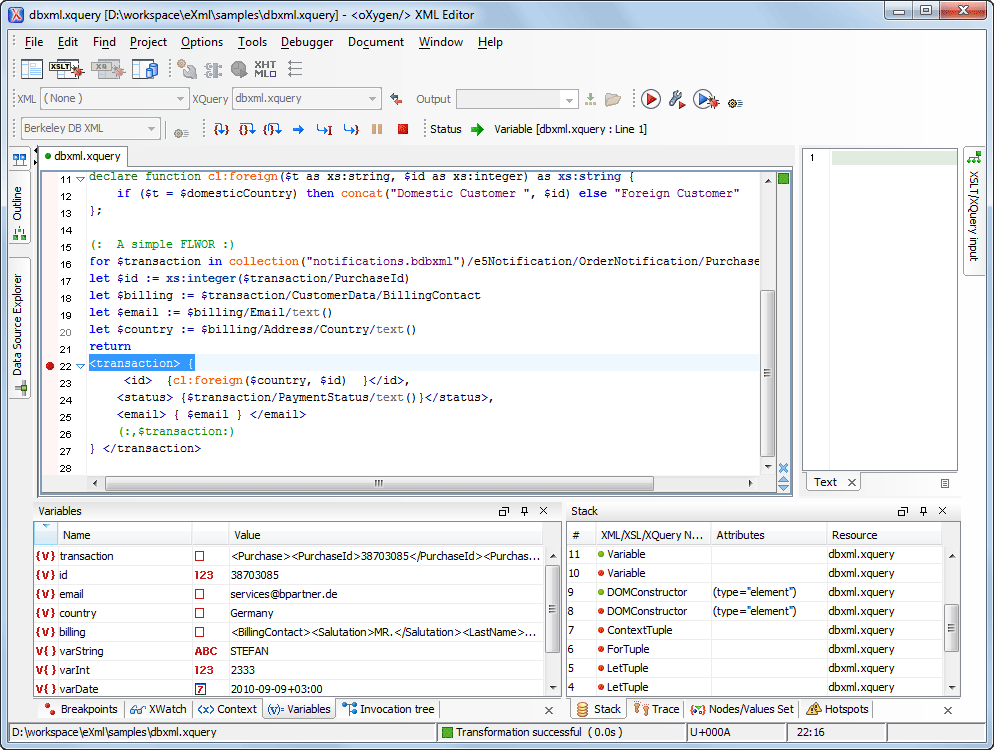Click the parameters gear icon in main toolbar
This screenshot has width=994, height=750.
pyautogui.click(x=735, y=103)
